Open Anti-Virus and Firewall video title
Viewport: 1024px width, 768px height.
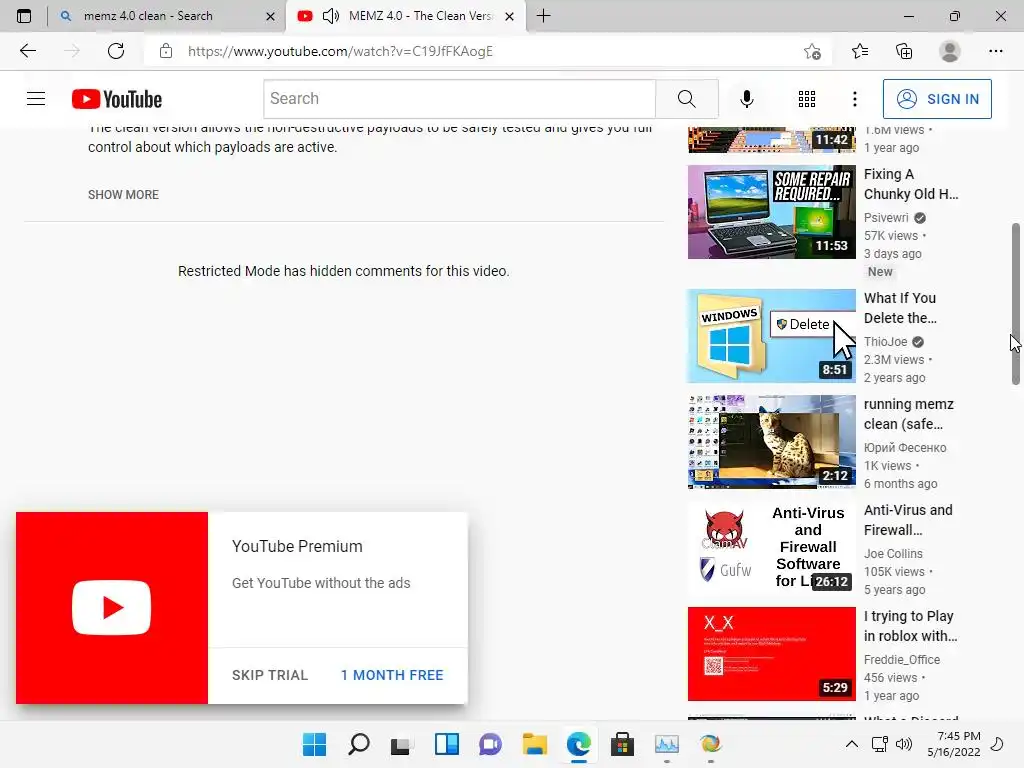coord(908,520)
